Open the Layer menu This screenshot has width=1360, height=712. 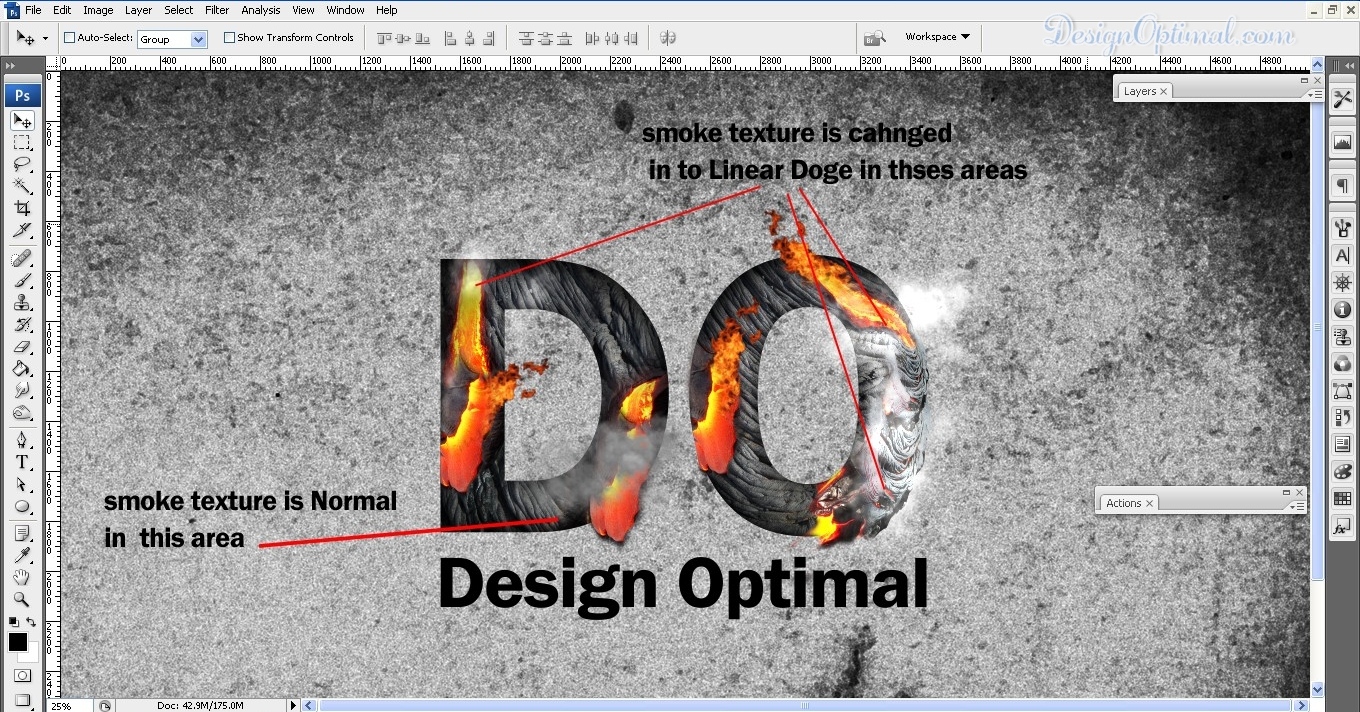[x=138, y=10]
